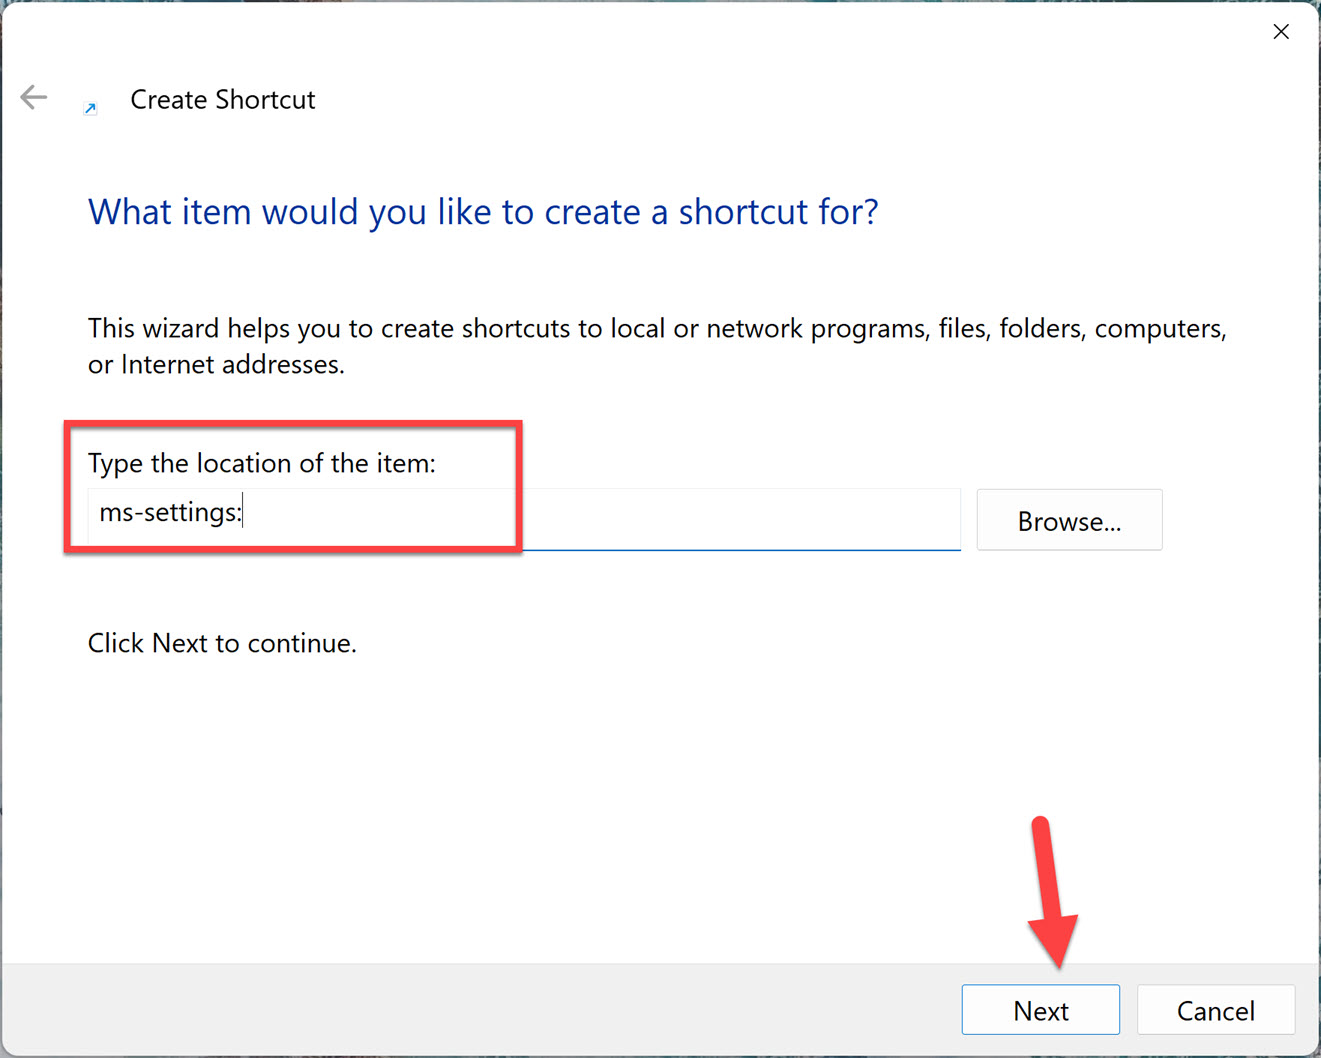Image resolution: width=1321 pixels, height=1058 pixels.
Task: Click the shortcut arrow icon near the title
Action: coord(90,107)
